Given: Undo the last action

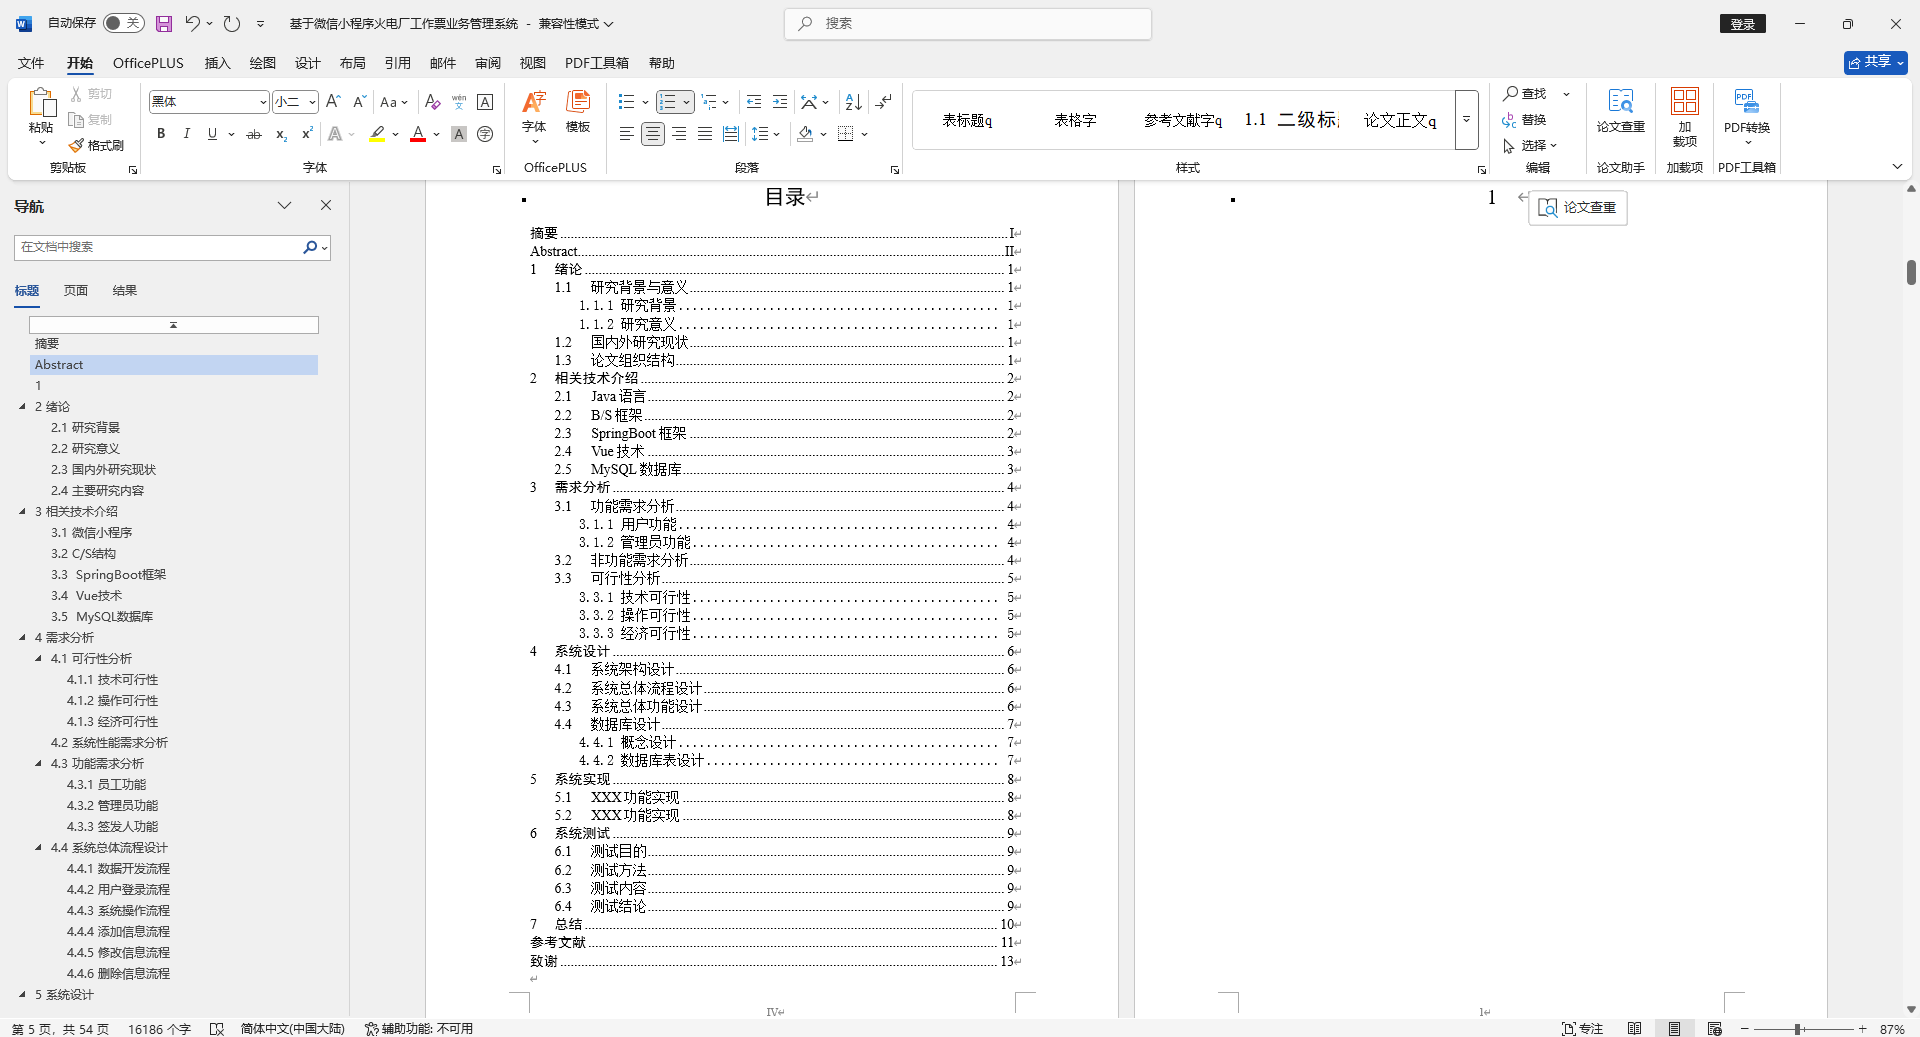Looking at the screenshot, I should point(192,23).
